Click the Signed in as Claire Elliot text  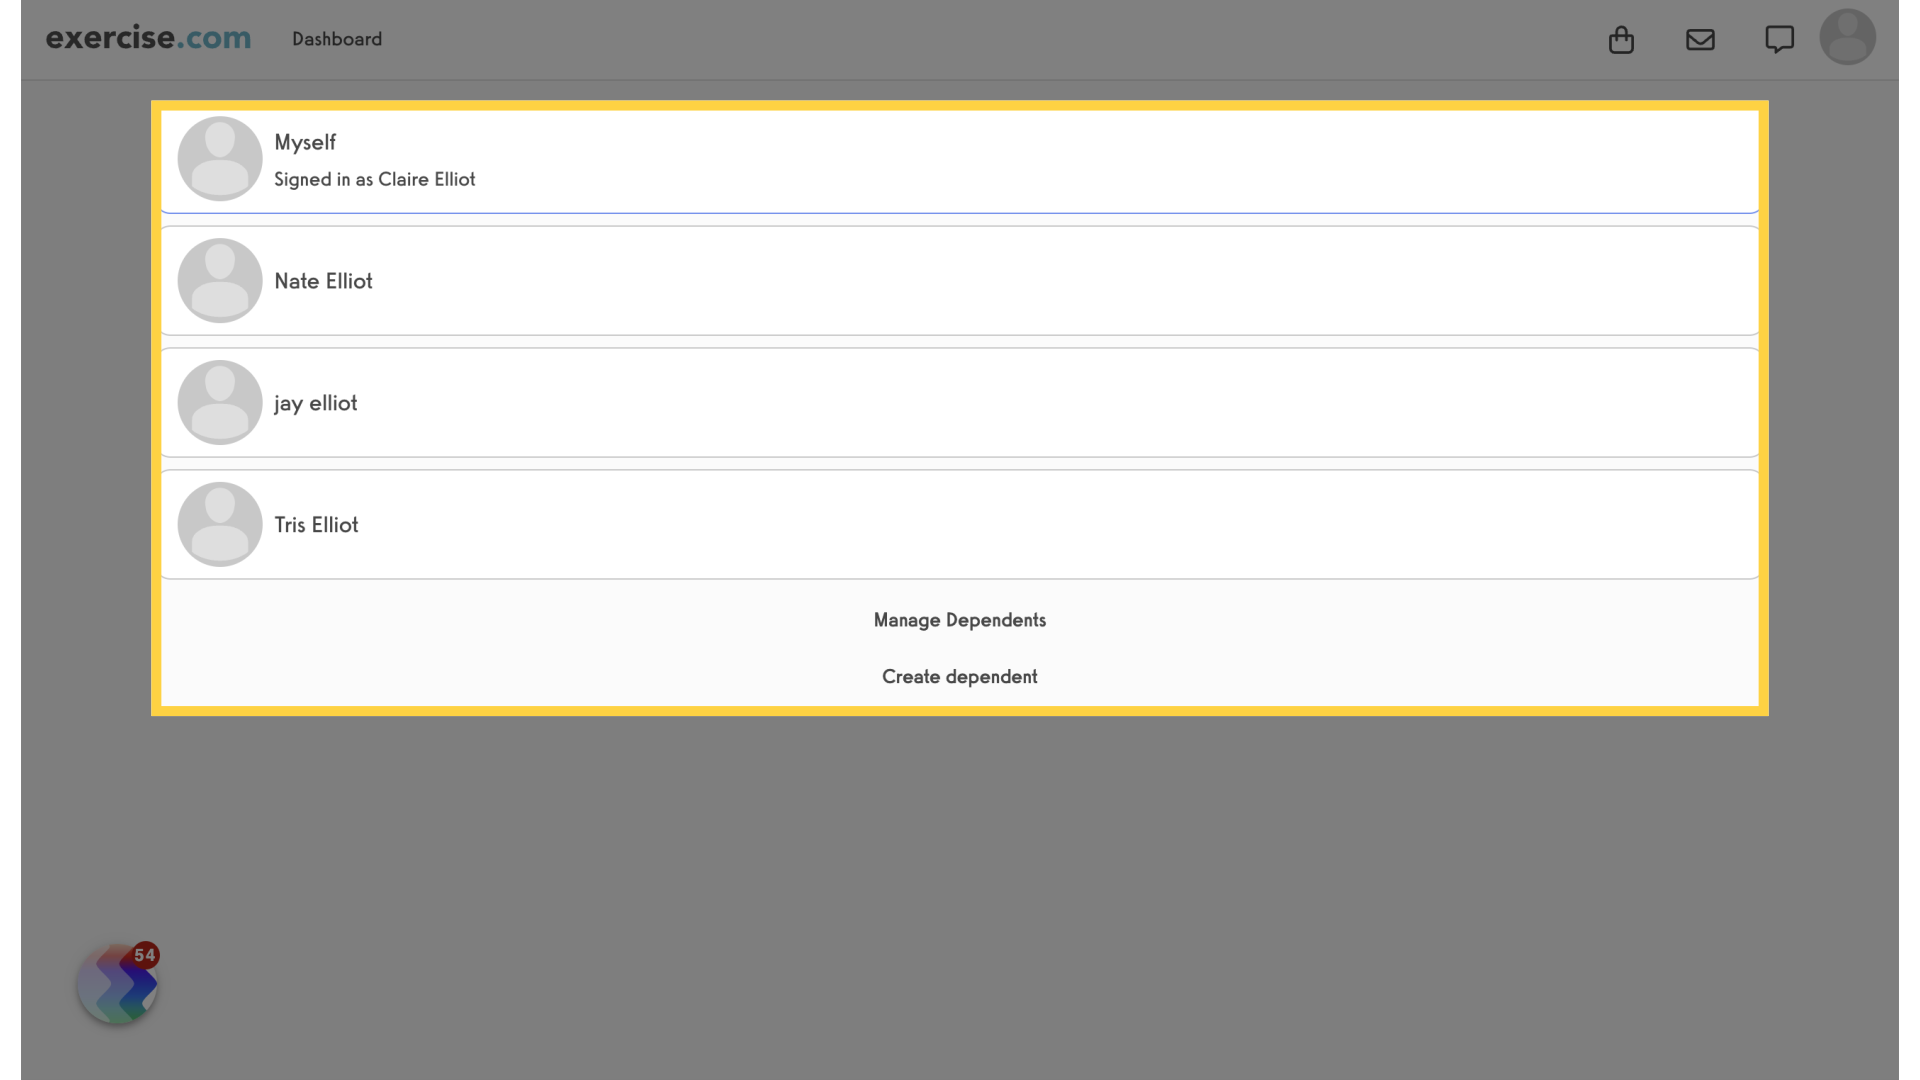[x=375, y=180]
